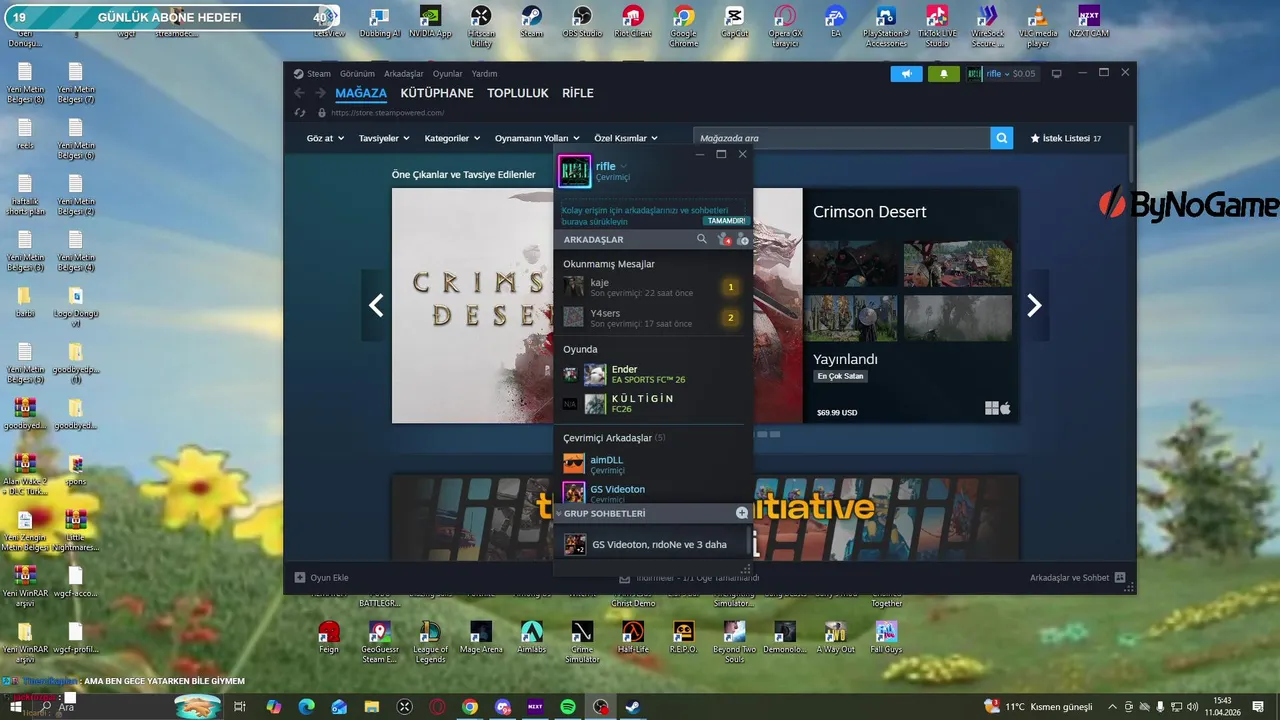Image resolution: width=1280 pixels, height=720 pixels.
Task: Show hidden system tray icons chevron
Action: tap(1110, 707)
